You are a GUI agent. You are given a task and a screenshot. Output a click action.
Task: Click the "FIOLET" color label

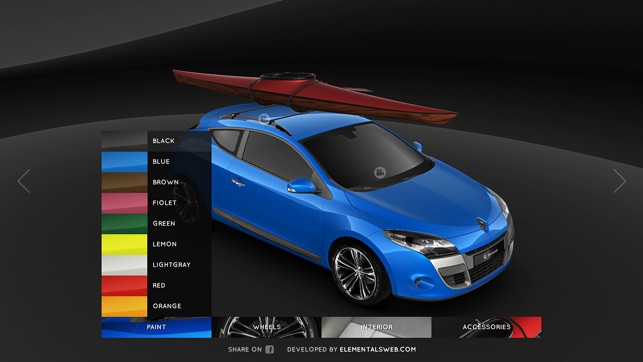[x=164, y=203]
